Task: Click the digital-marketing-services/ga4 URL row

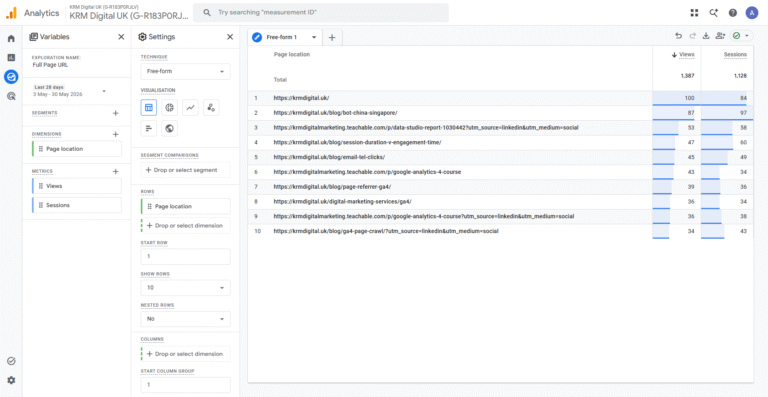Action: pos(501,201)
